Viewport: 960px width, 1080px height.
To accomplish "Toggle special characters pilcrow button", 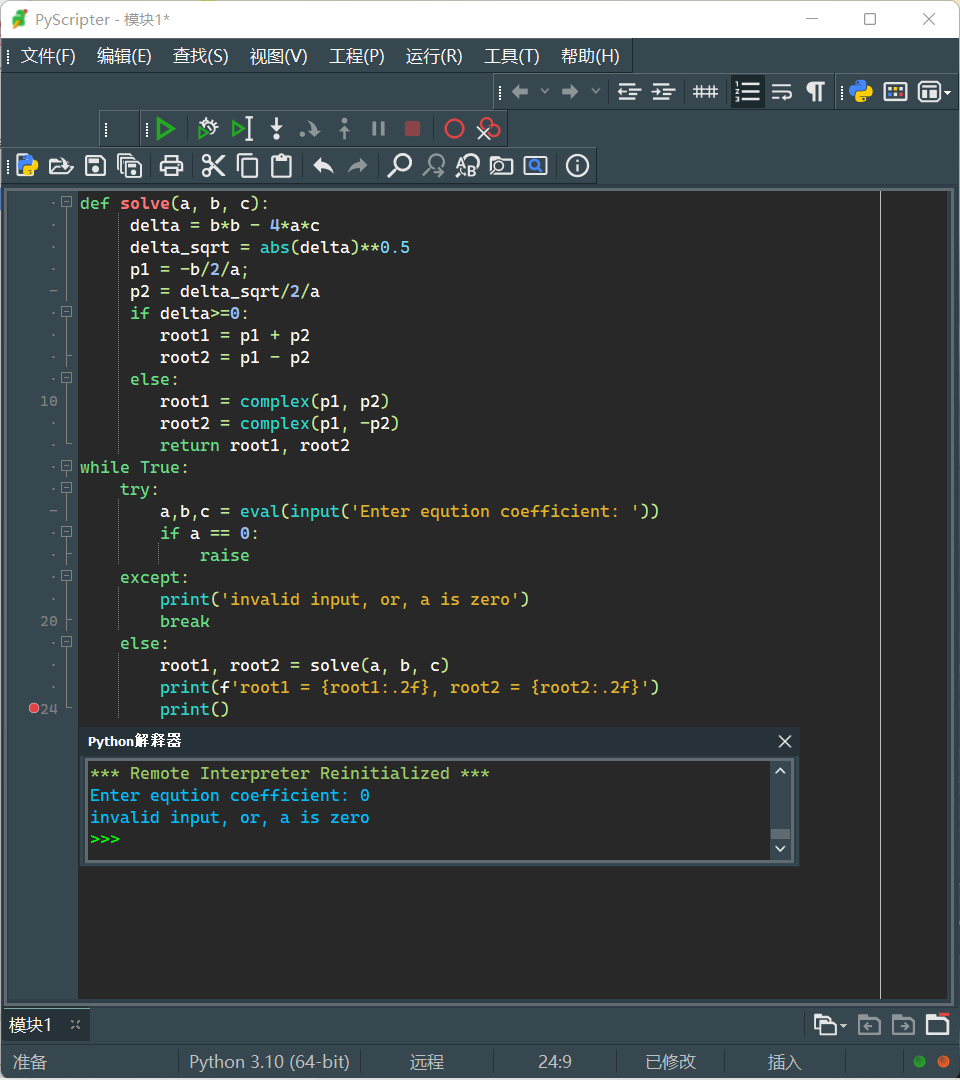I will [x=816, y=92].
